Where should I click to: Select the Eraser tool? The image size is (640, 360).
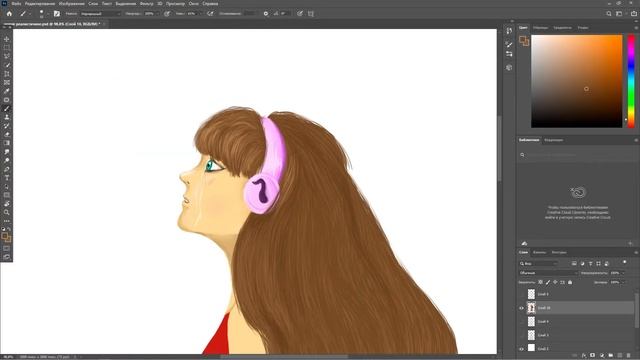(7, 134)
